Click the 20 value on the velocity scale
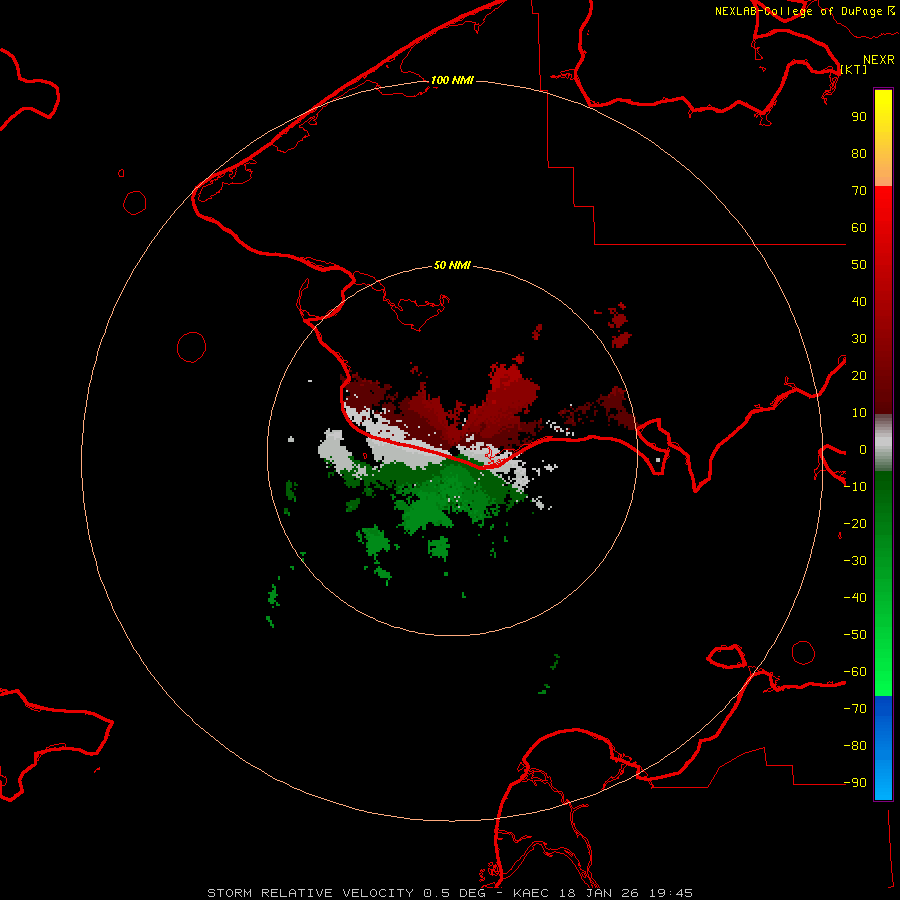900x900 pixels. tap(859, 375)
